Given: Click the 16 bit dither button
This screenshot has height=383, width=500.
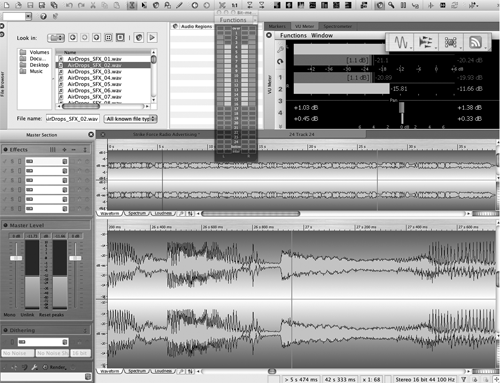Looking at the screenshot, I should 80,353.
